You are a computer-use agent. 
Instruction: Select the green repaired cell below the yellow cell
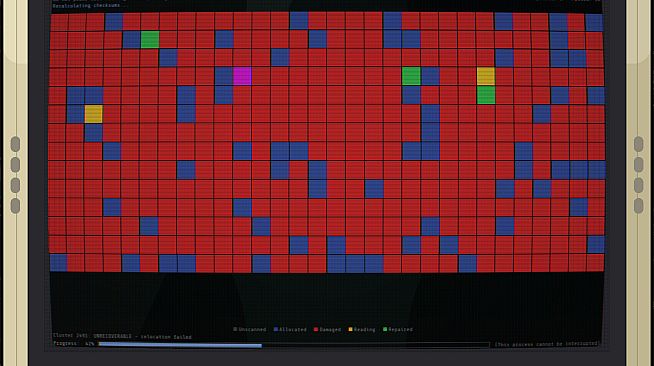click(x=486, y=95)
